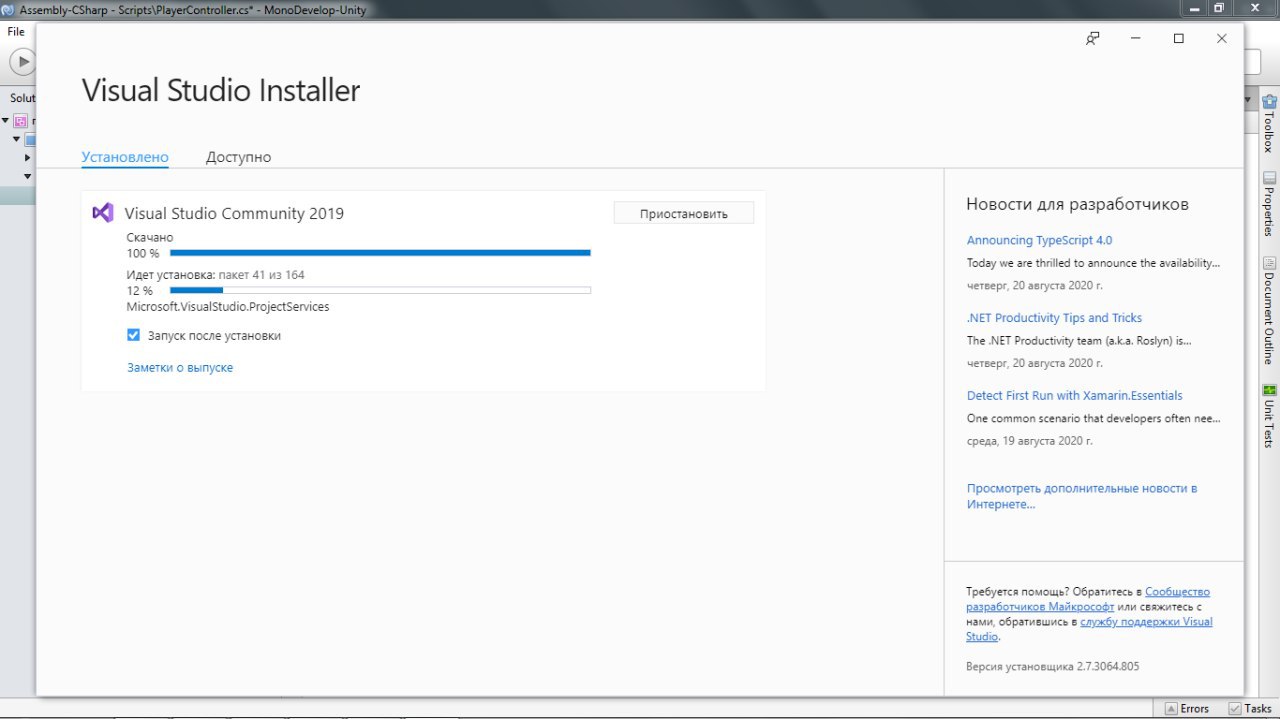This screenshot has width=1280, height=719.
Task: Open the Toolbox side panel in MonoDevelop
Action: (x=1269, y=123)
